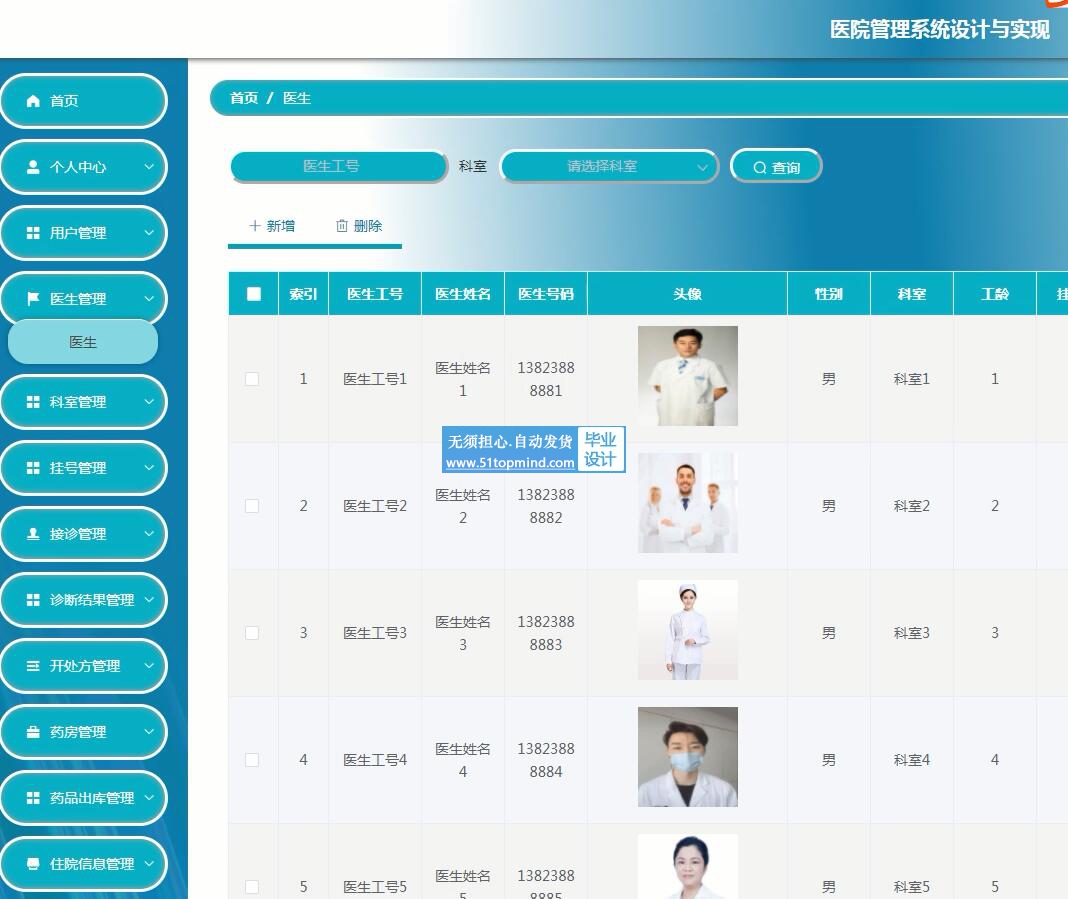Open the avatar photo of 医生工号3
Screen dimensions: 1068x899
(x=688, y=630)
